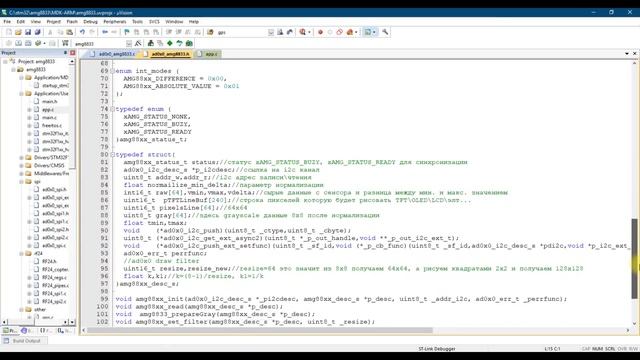Select app.c in the project tree

tap(48, 109)
